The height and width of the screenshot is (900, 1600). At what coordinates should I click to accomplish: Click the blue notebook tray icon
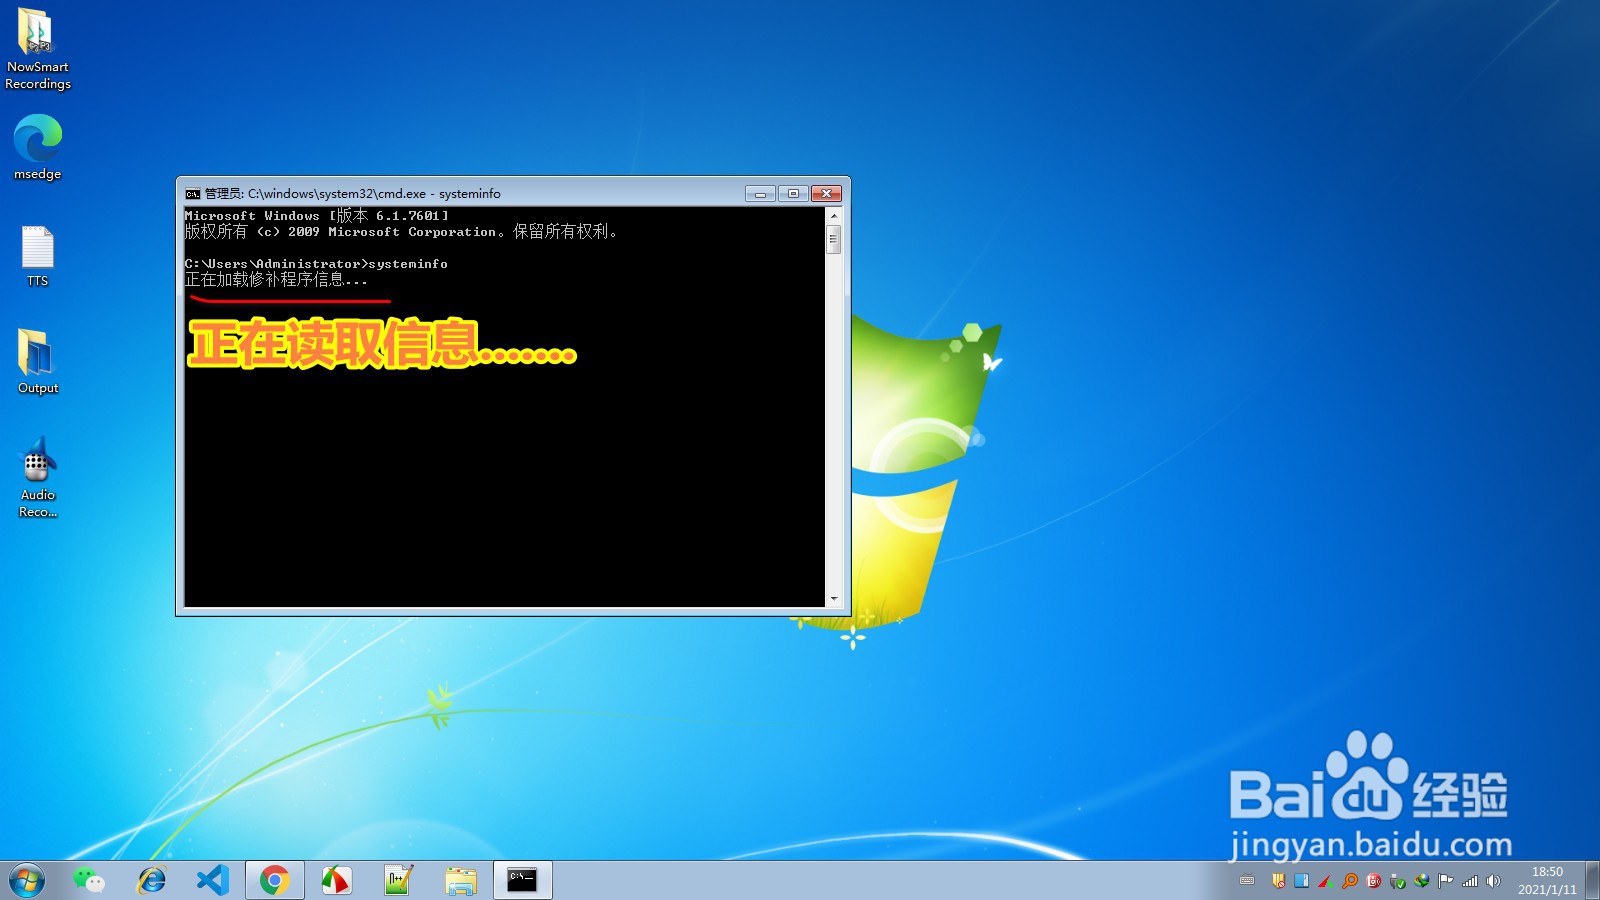[x=1302, y=881]
